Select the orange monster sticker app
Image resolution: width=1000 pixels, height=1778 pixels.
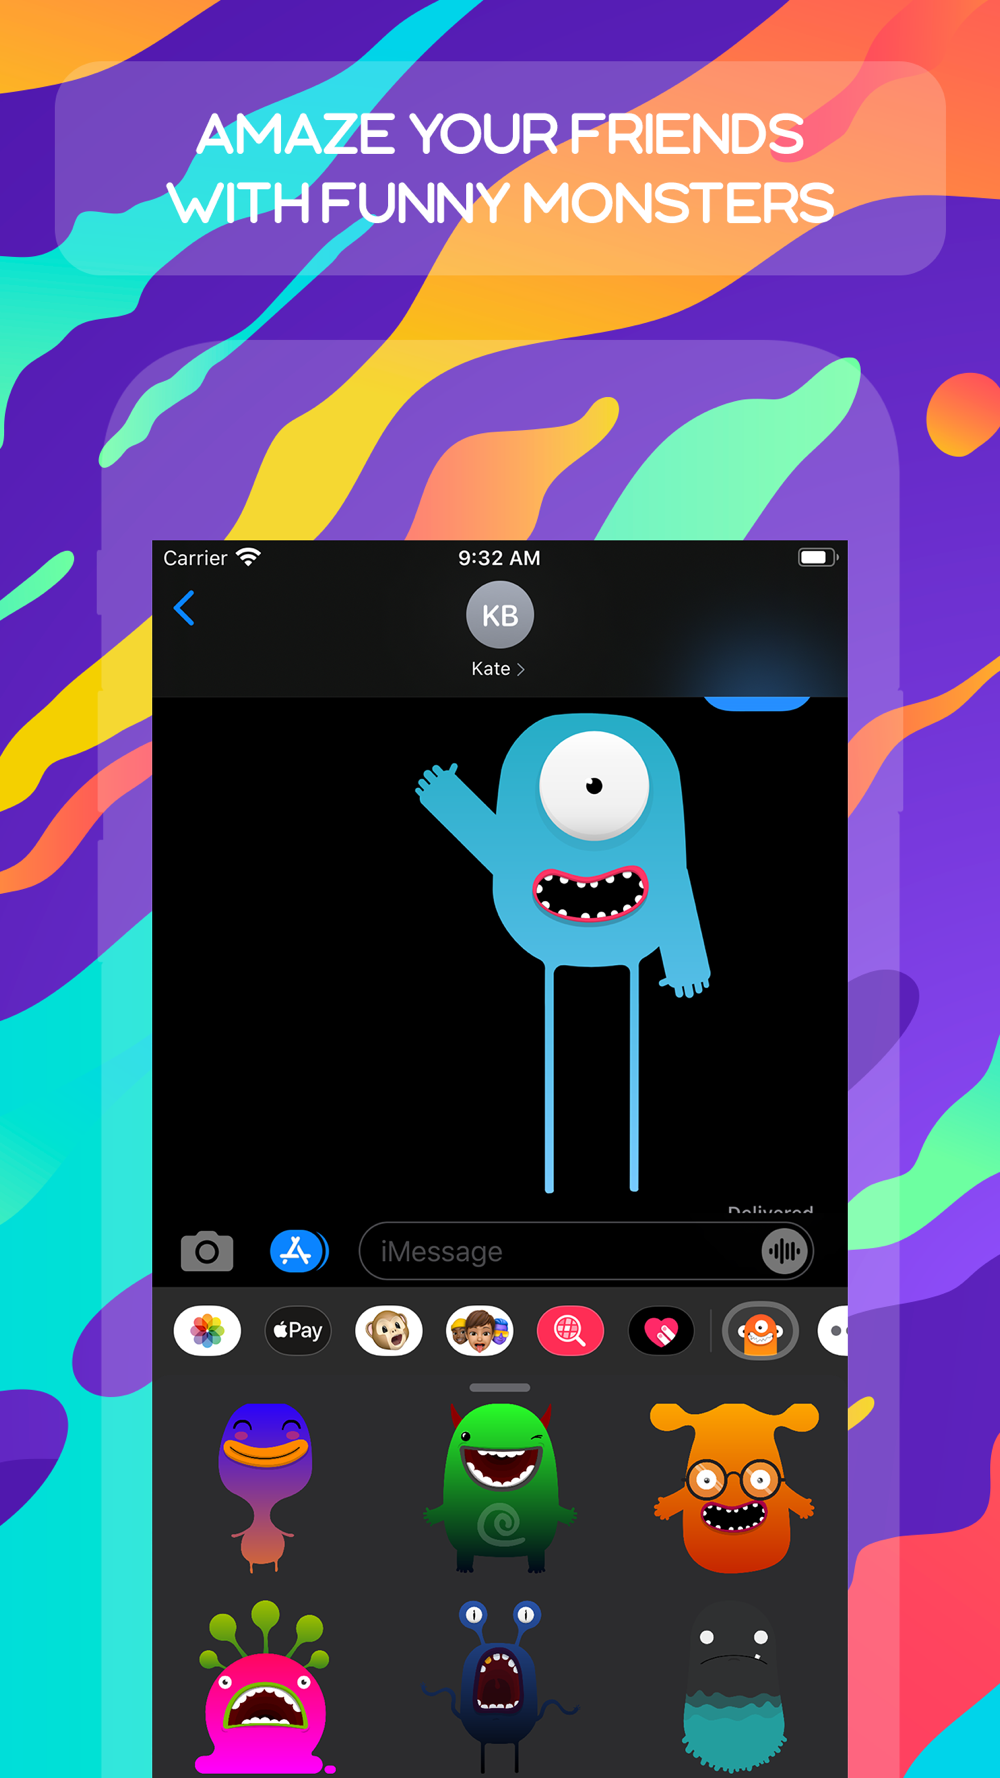point(760,1331)
